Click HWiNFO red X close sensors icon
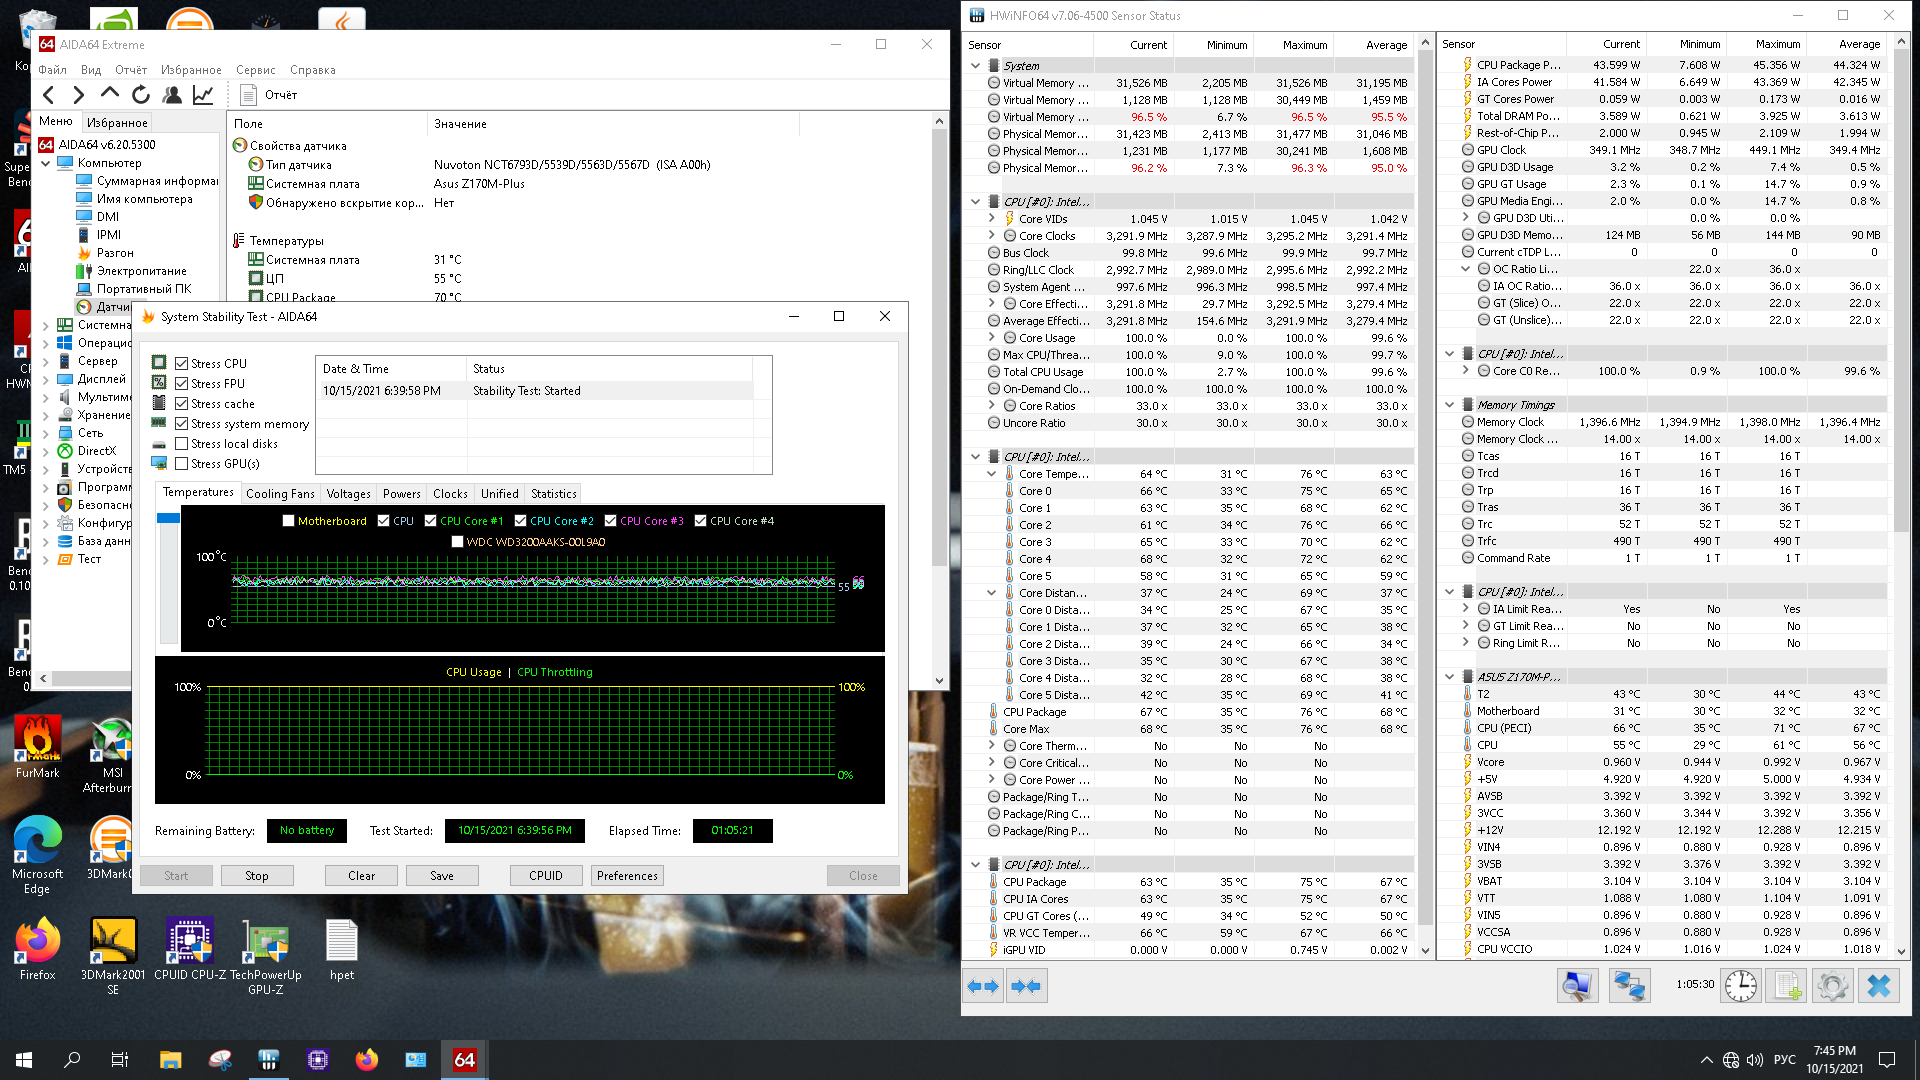 [x=1878, y=986]
